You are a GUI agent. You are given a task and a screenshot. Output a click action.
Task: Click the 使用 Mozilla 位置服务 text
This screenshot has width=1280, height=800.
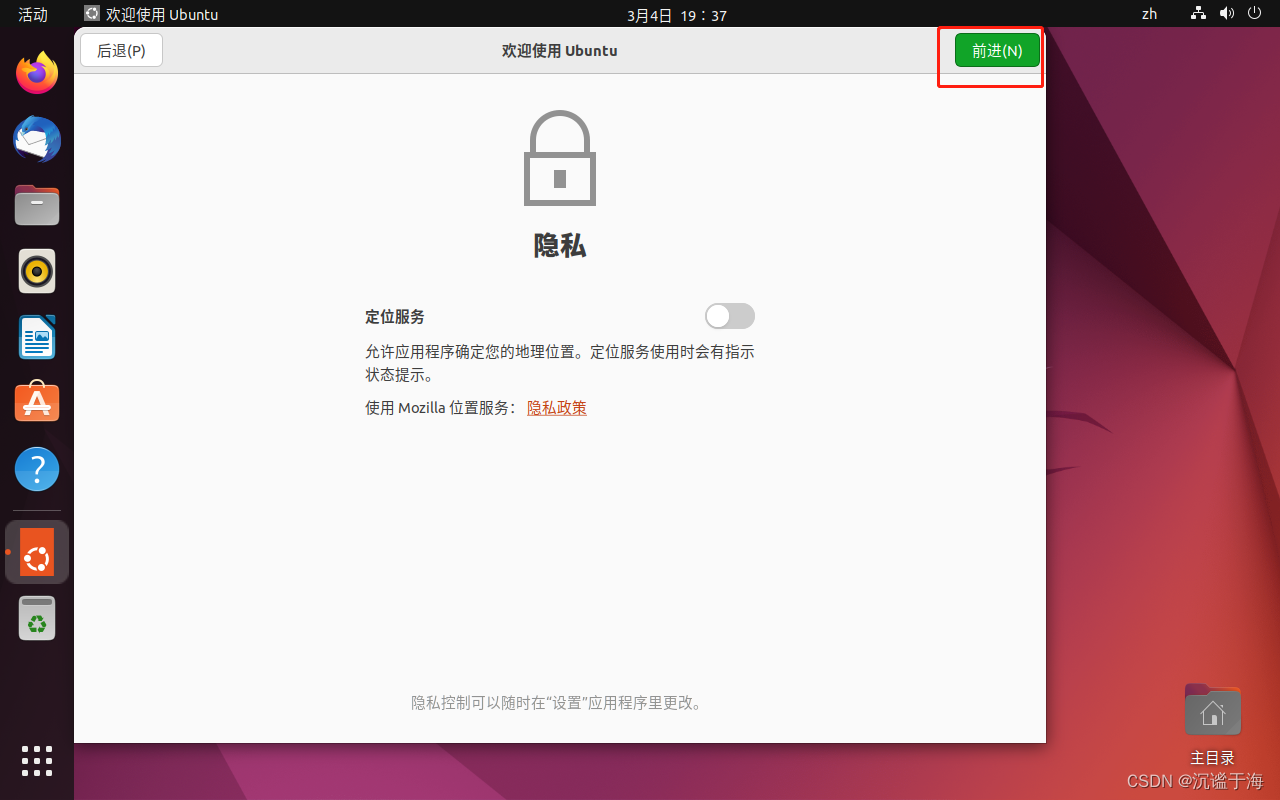click(x=440, y=407)
